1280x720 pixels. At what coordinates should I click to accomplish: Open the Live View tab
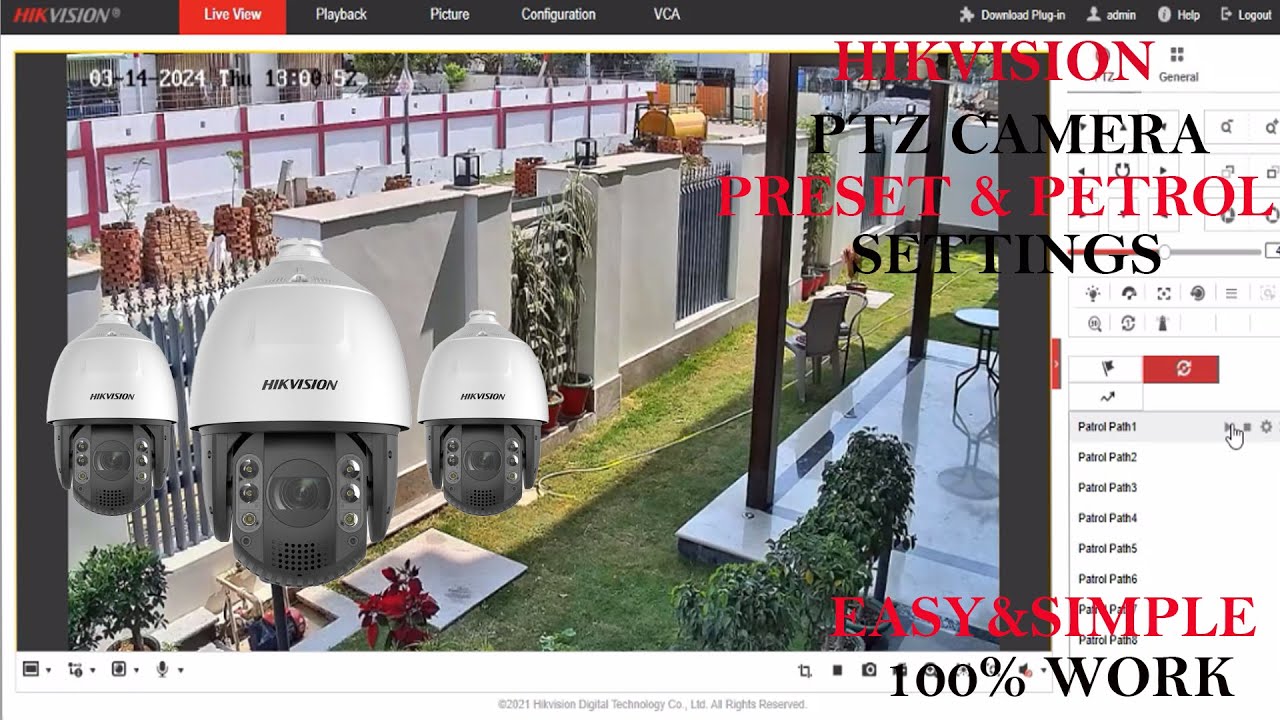tap(232, 15)
